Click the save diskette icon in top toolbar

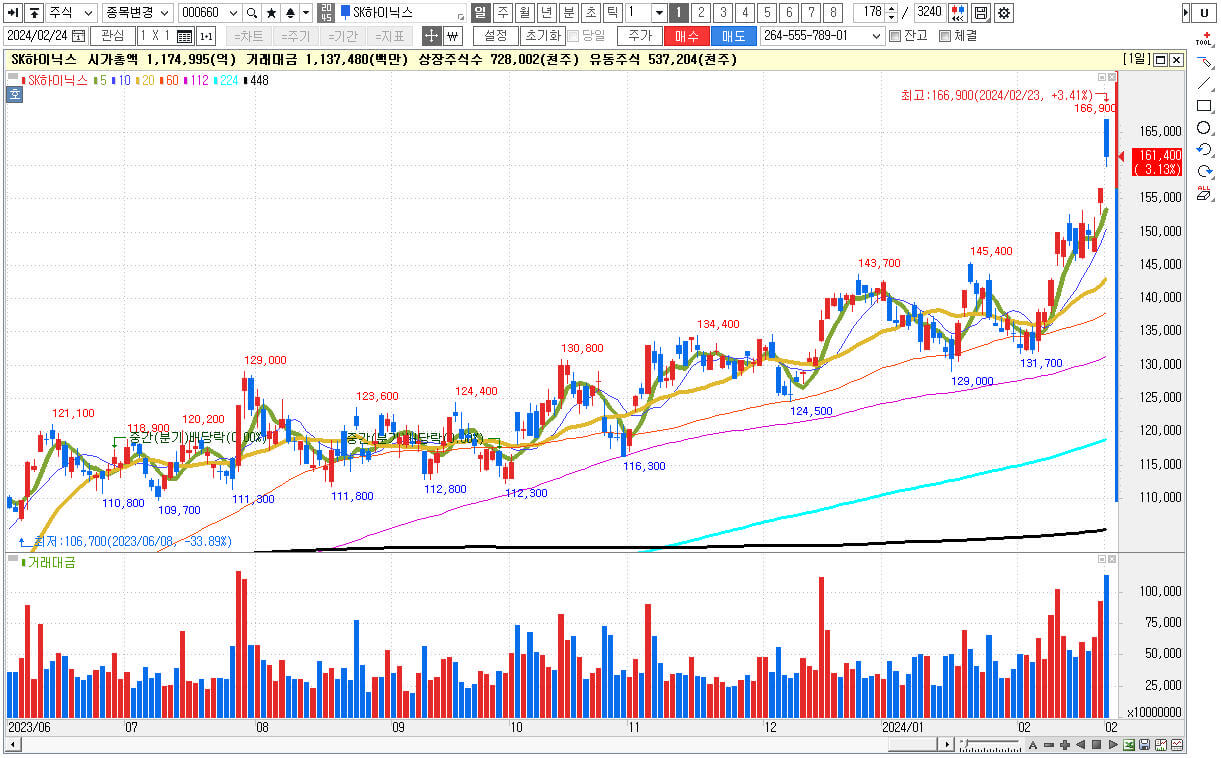(x=981, y=13)
